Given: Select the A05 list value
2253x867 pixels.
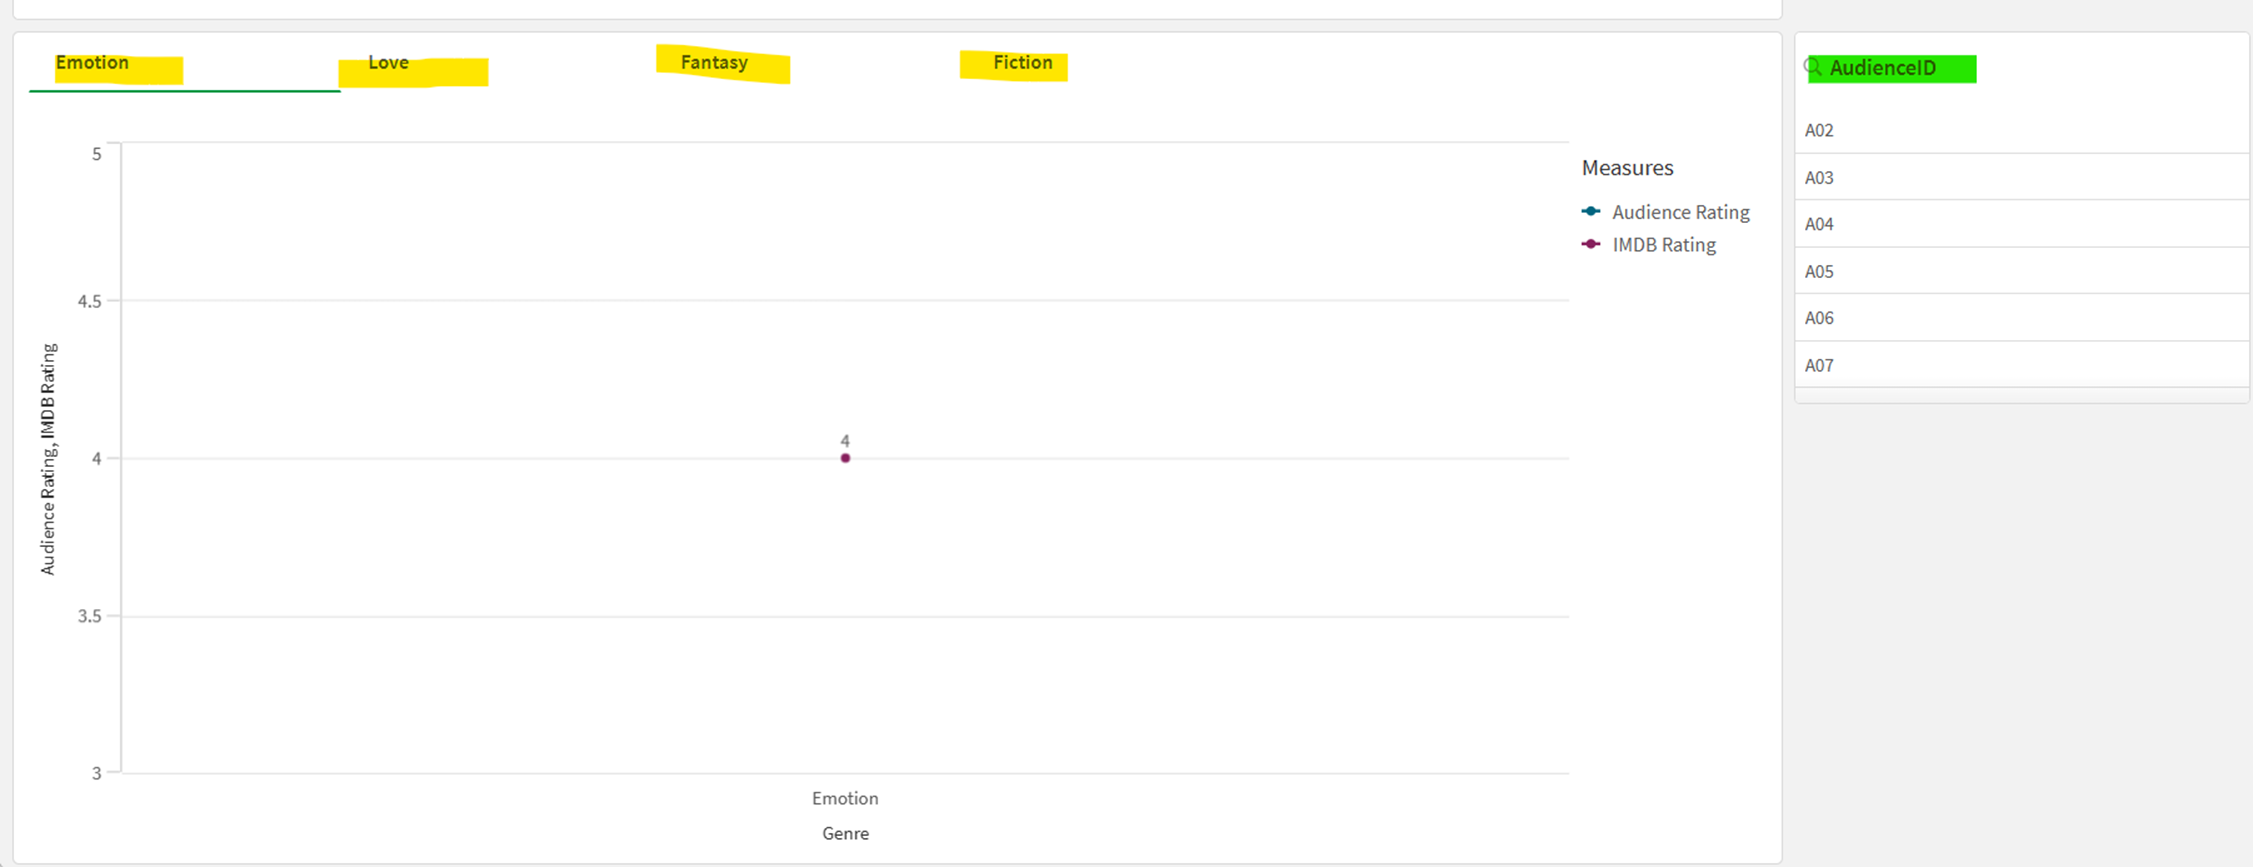Looking at the screenshot, I should point(1819,271).
